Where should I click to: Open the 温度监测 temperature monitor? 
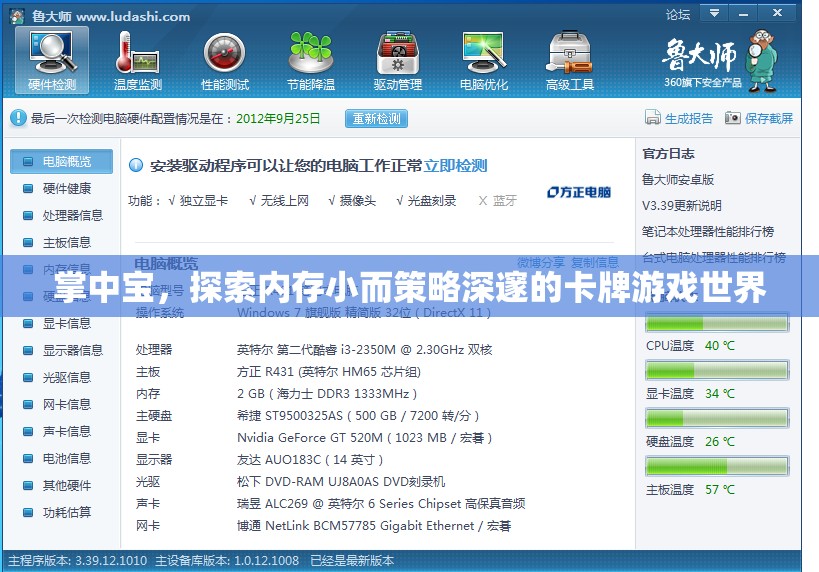click(x=138, y=61)
